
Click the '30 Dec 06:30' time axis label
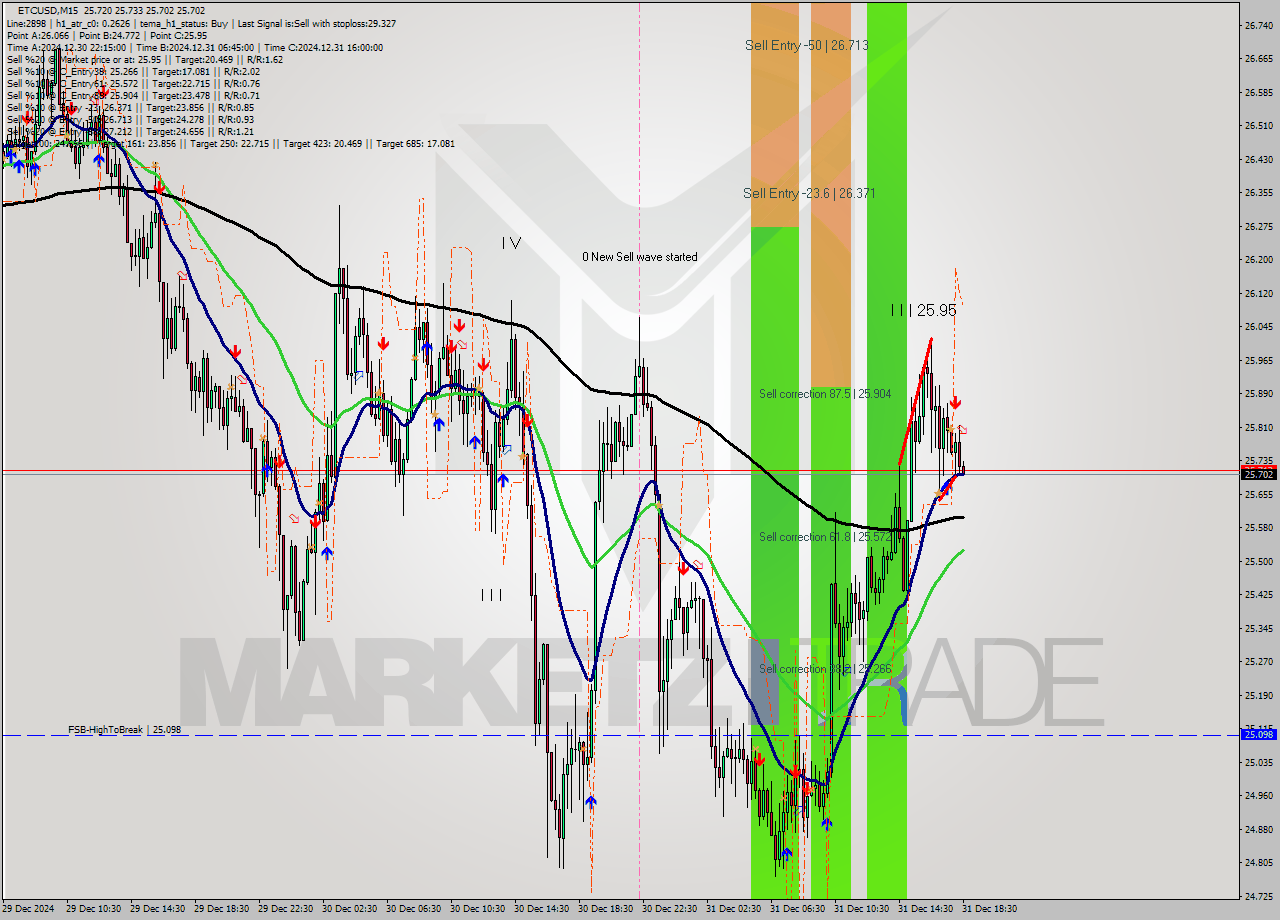pos(413,909)
